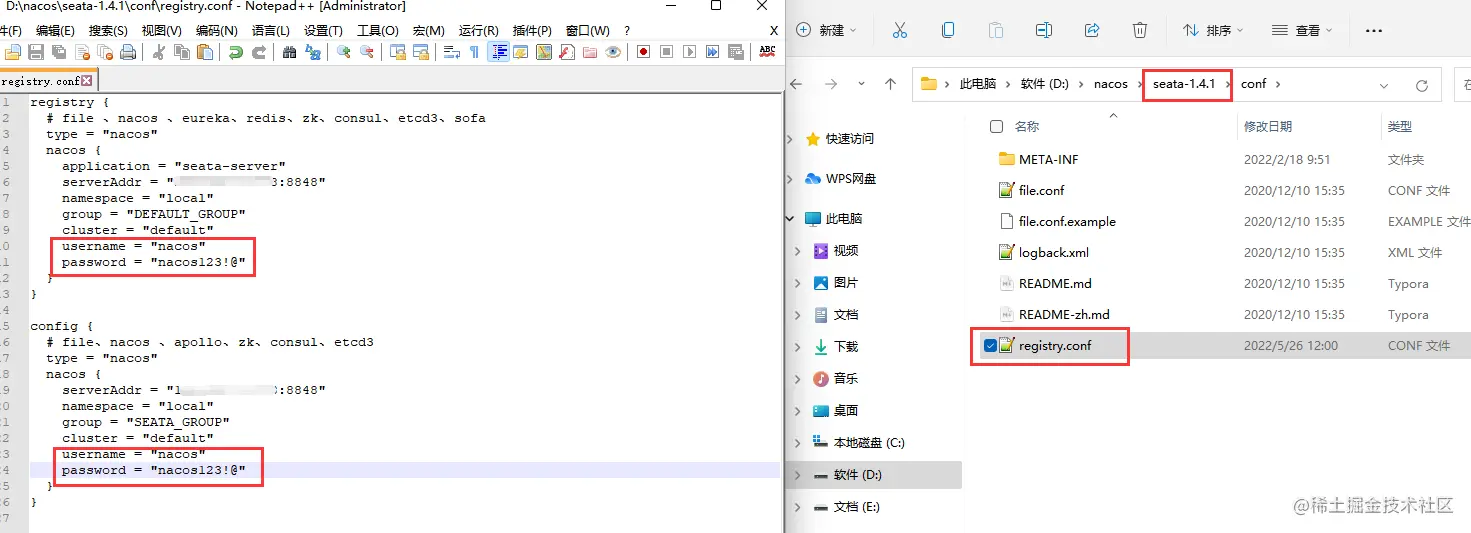Screen dimensions: 1471x533
Task: Play back recorded macro icon
Action: point(689,52)
